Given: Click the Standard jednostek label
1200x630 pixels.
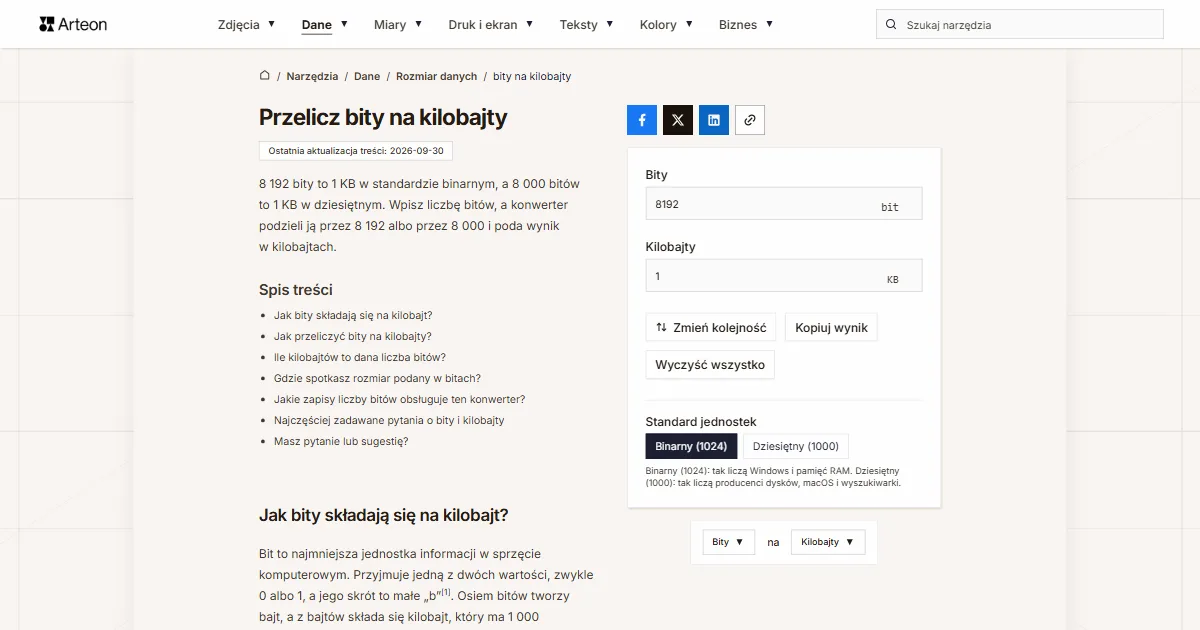Looking at the screenshot, I should click(x=701, y=422).
